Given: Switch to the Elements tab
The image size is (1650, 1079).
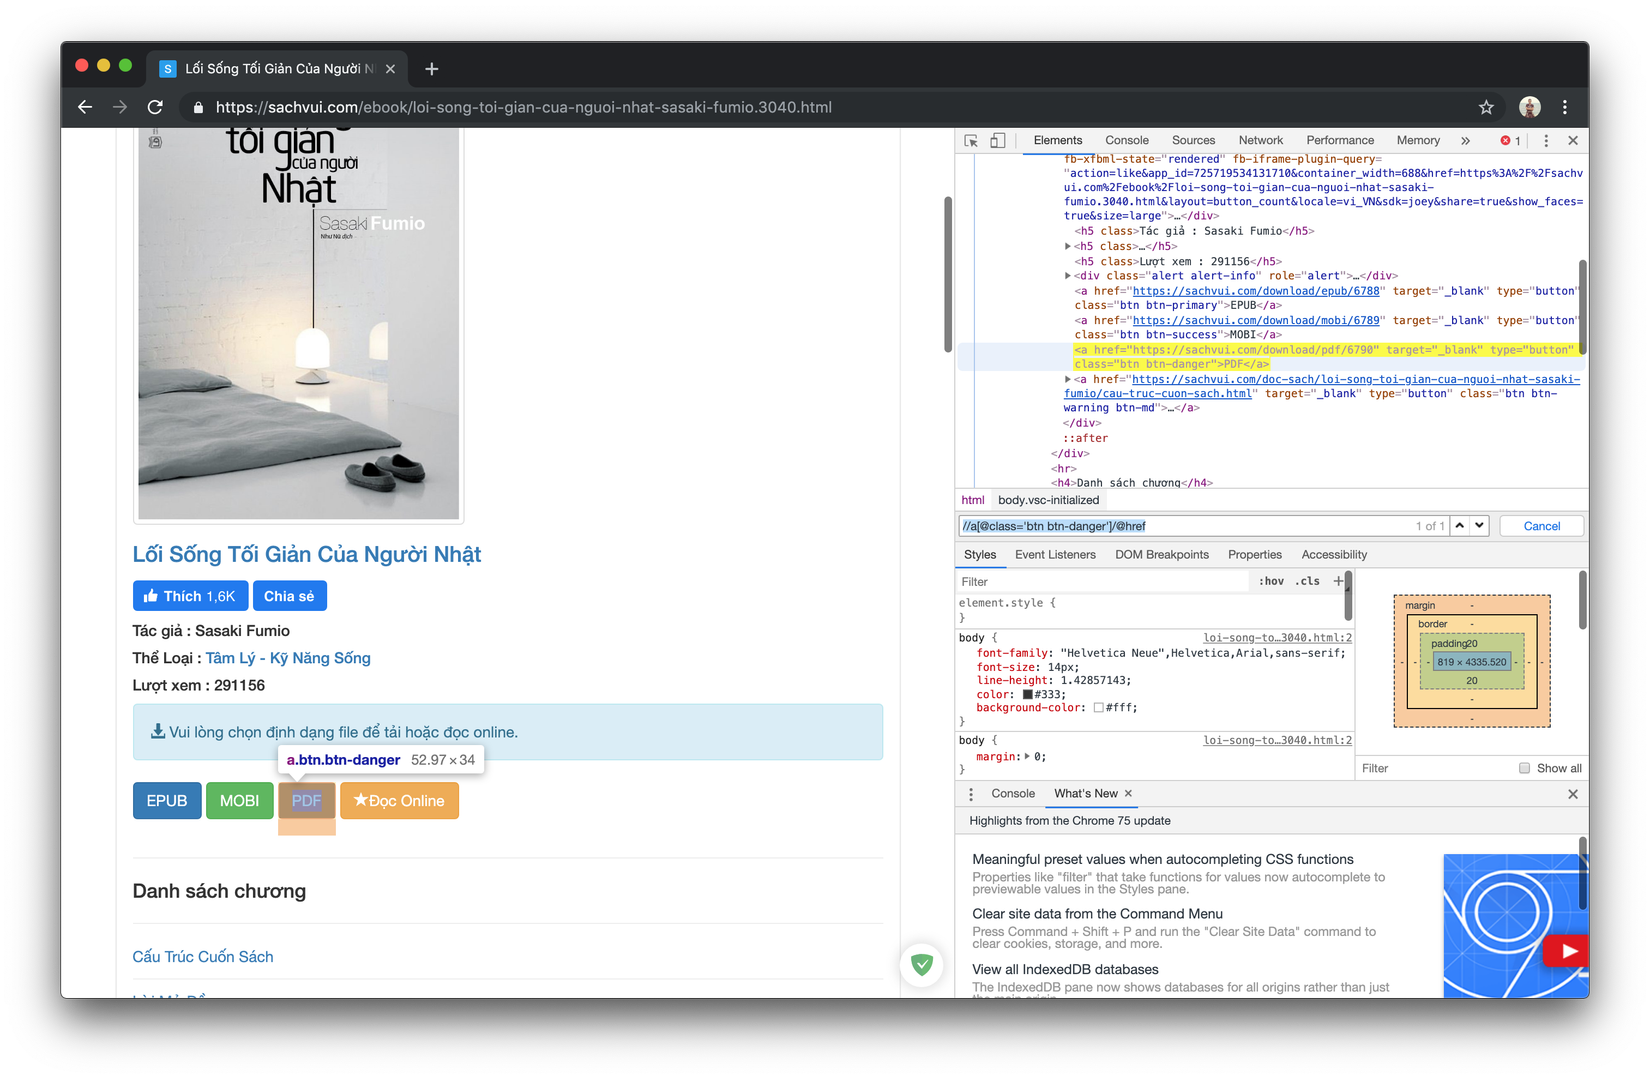Looking at the screenshot, I should click(x=1058, y=141).
